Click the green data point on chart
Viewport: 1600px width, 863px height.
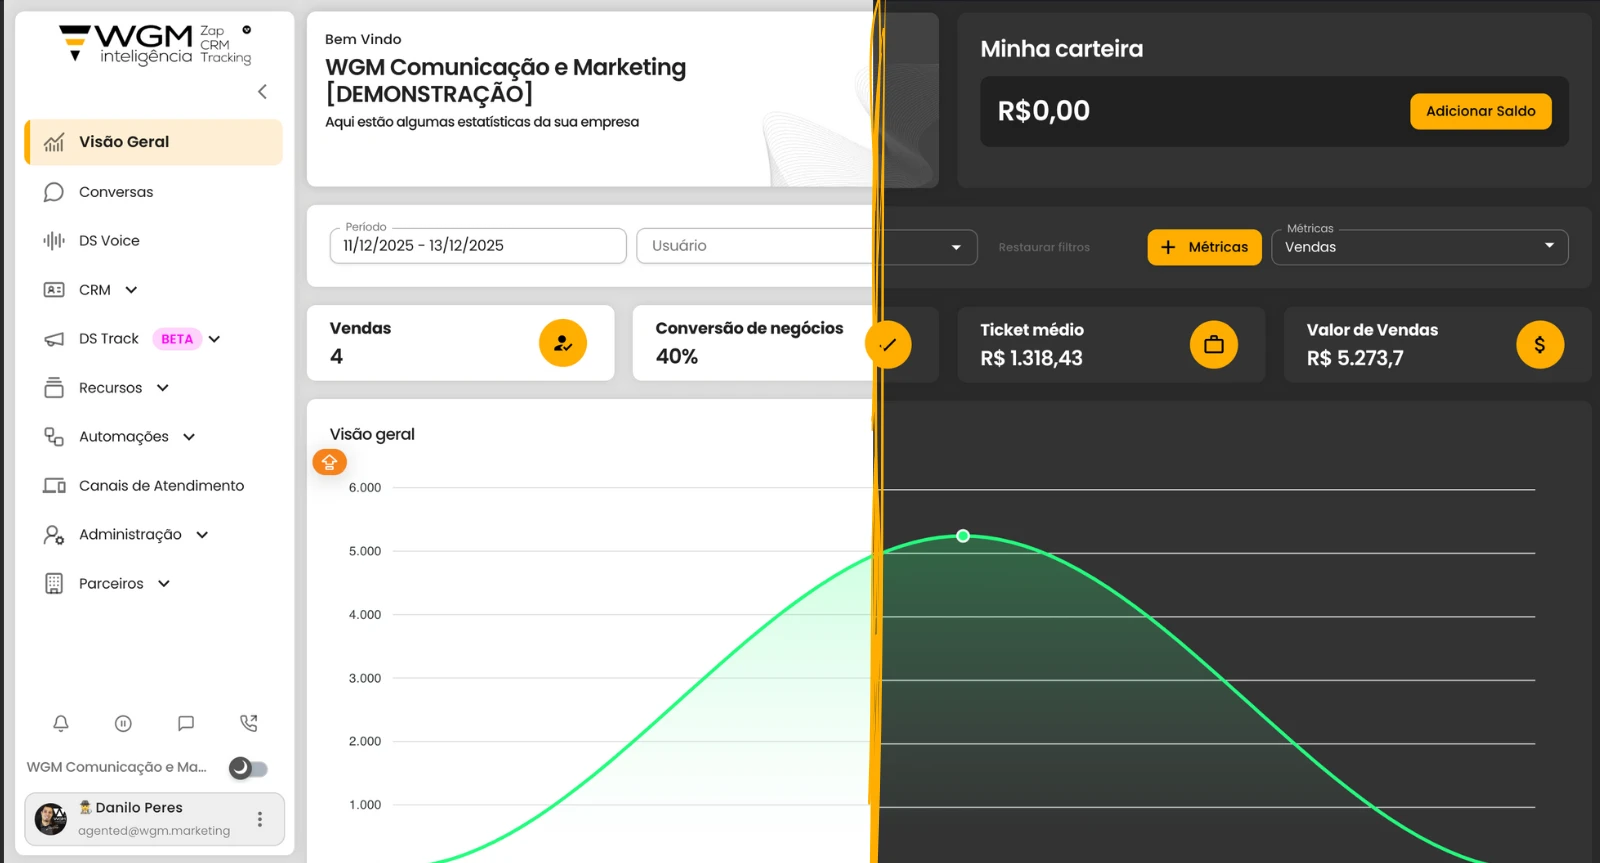coord(963,536)
